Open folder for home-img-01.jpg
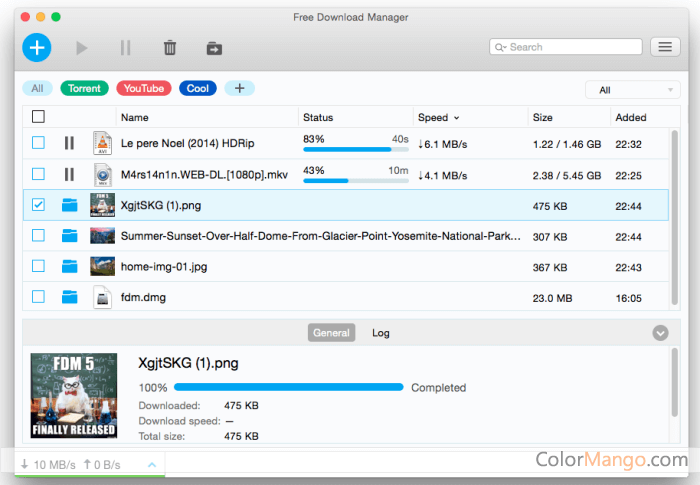The height and width of the screenshot is (485, 700). pos(70,266)
